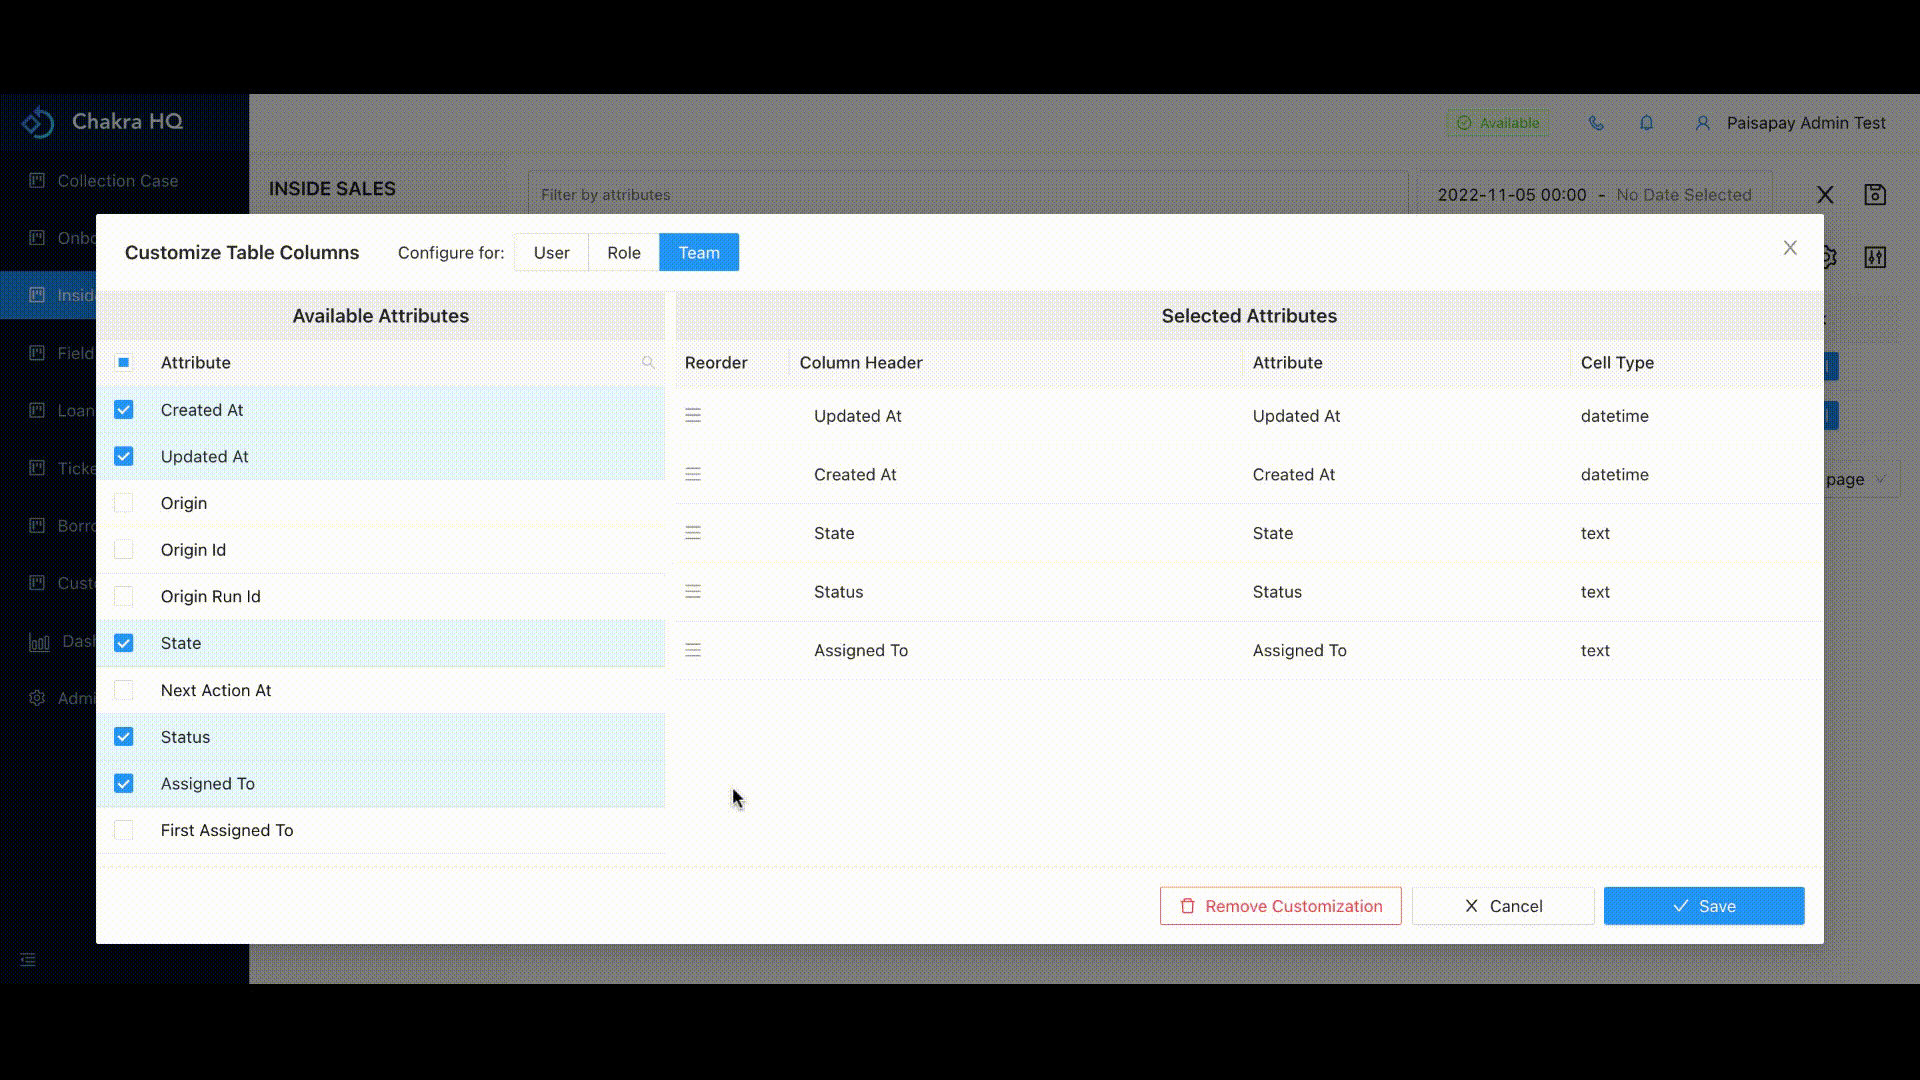
Task: Open the Admin settings gear in sidebar
Action: coord(38,698)
